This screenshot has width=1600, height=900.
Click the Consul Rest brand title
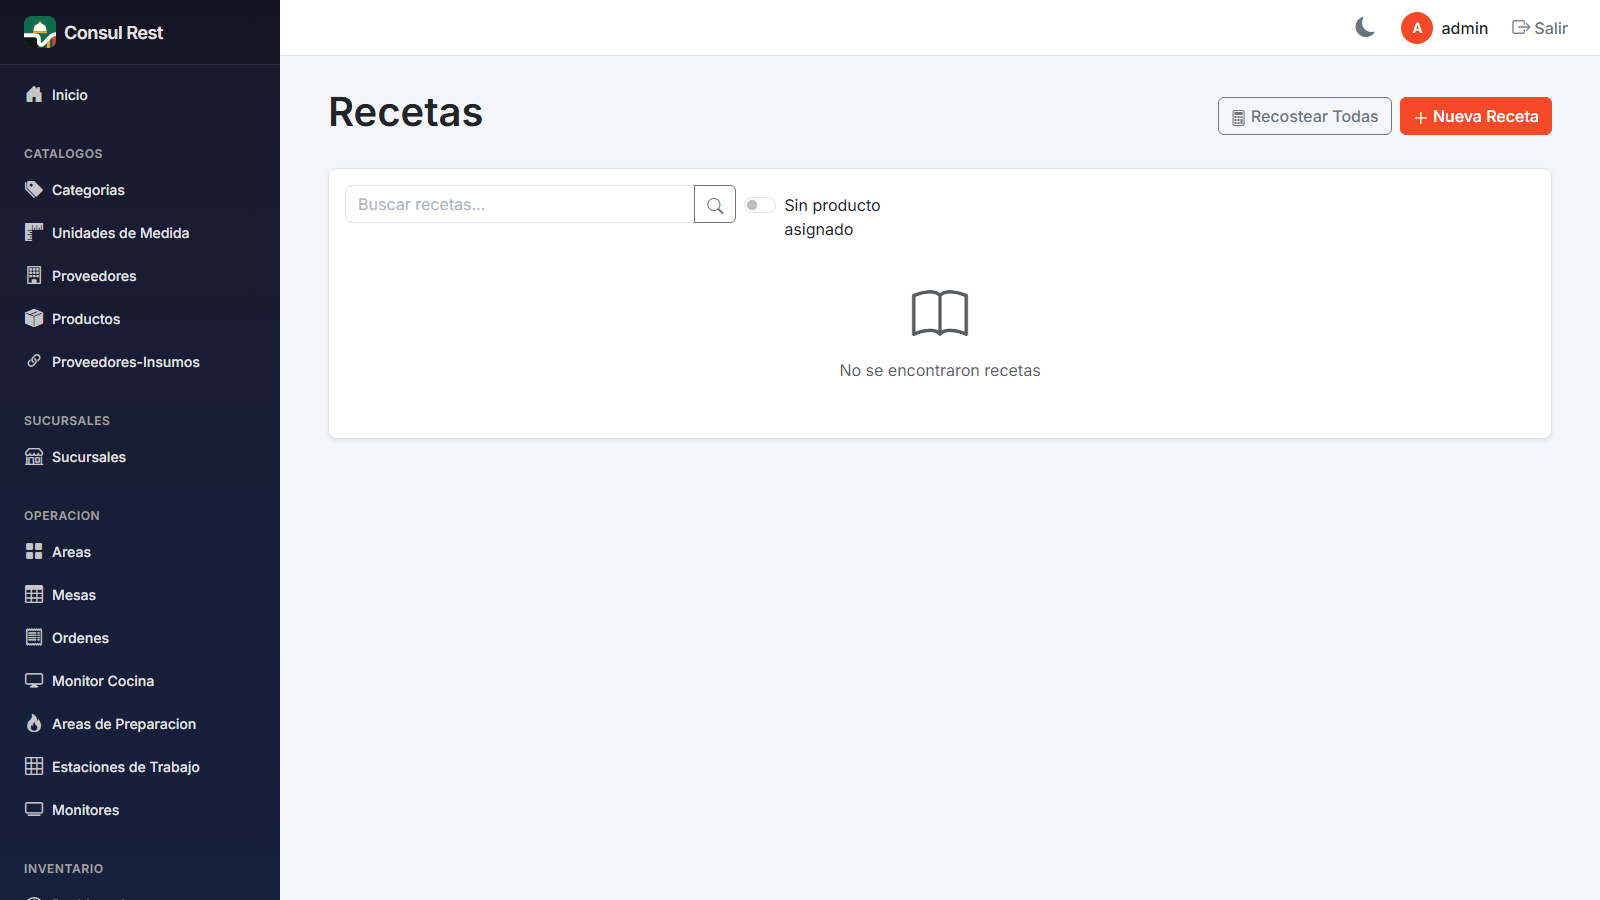[113, 32]
